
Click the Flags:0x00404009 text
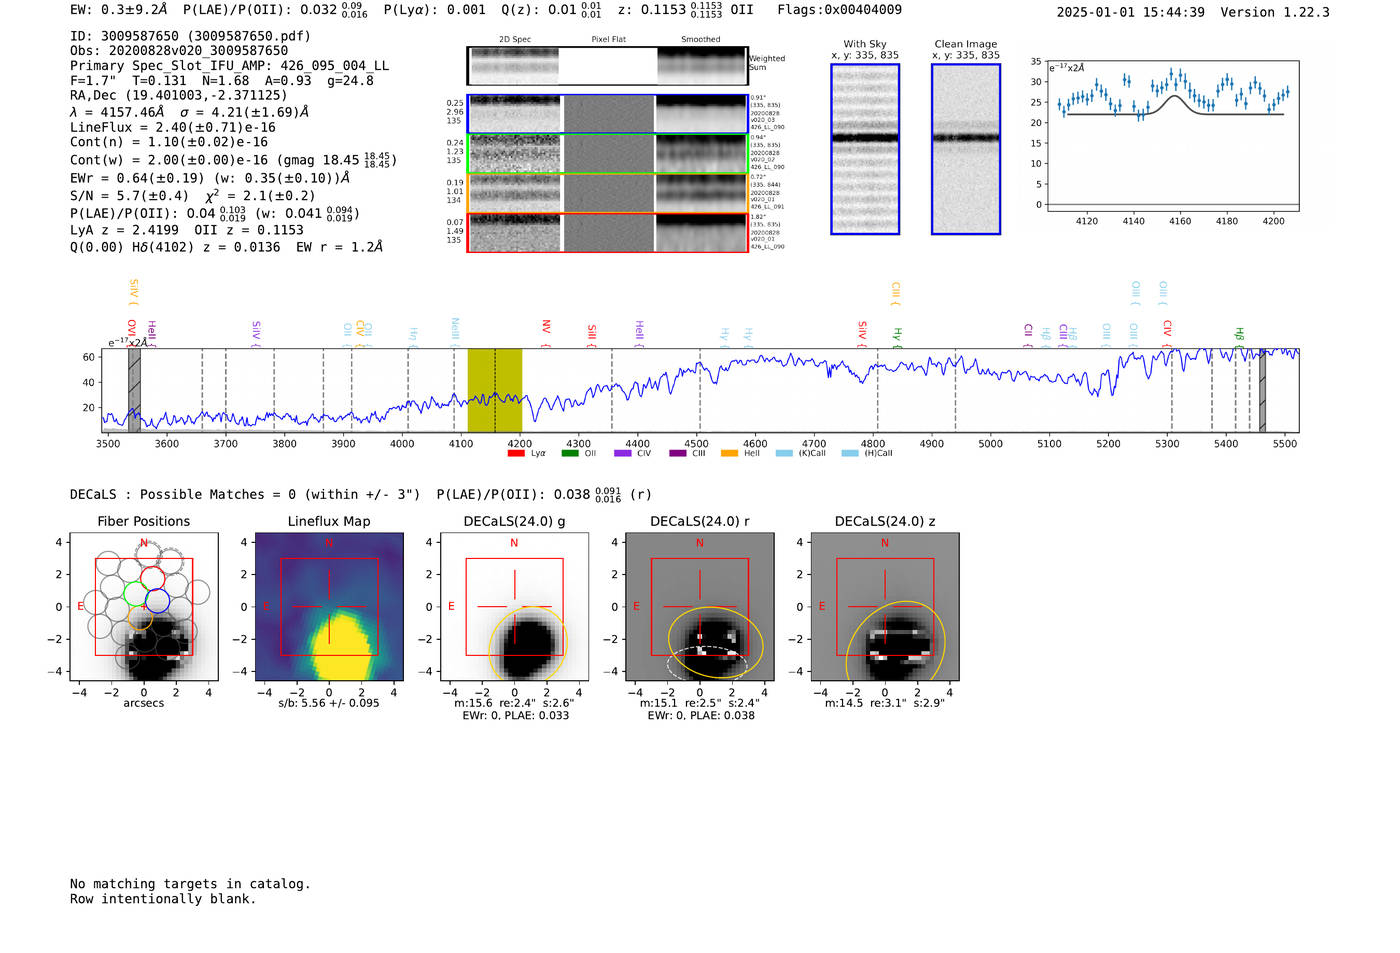pyautogui.click(x=839, y=10)
